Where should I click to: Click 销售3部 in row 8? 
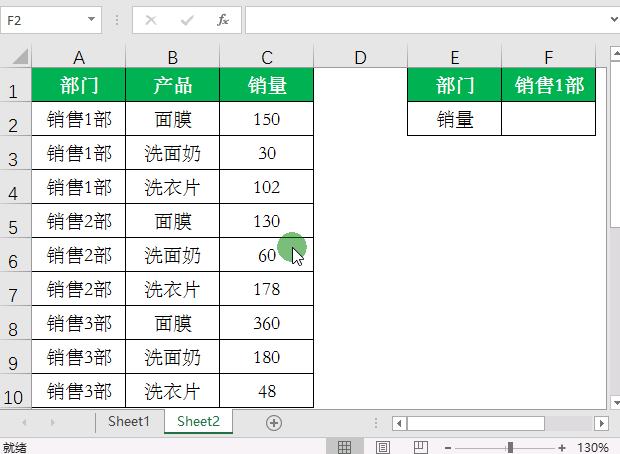click(x=79, y=323)
